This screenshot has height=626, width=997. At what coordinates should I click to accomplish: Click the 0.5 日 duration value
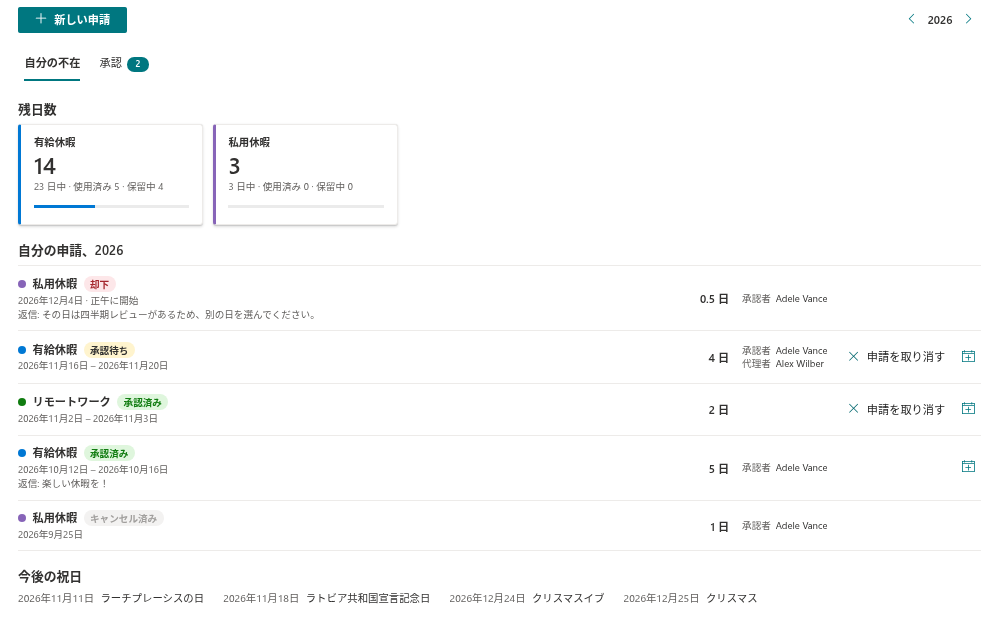click(714, 299)
